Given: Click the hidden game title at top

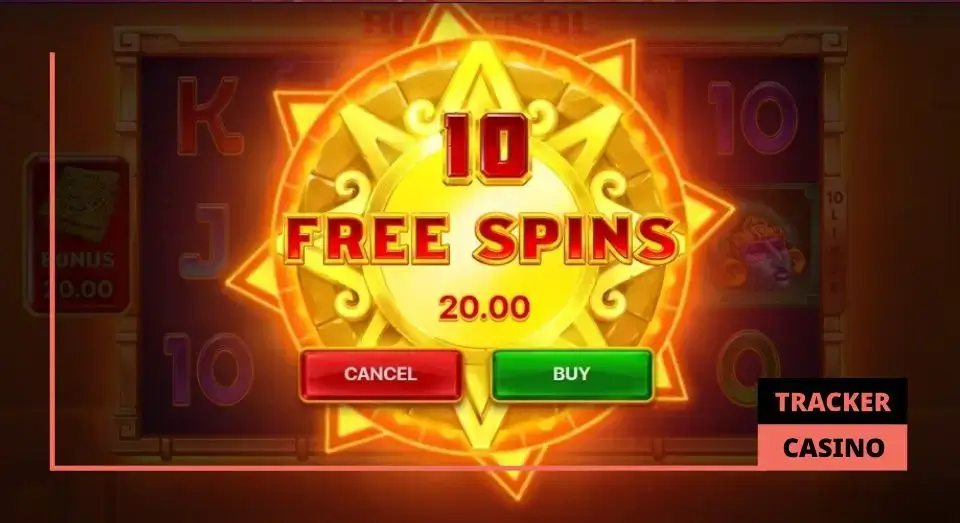Looking at the screenshot, I should point(475,23).
